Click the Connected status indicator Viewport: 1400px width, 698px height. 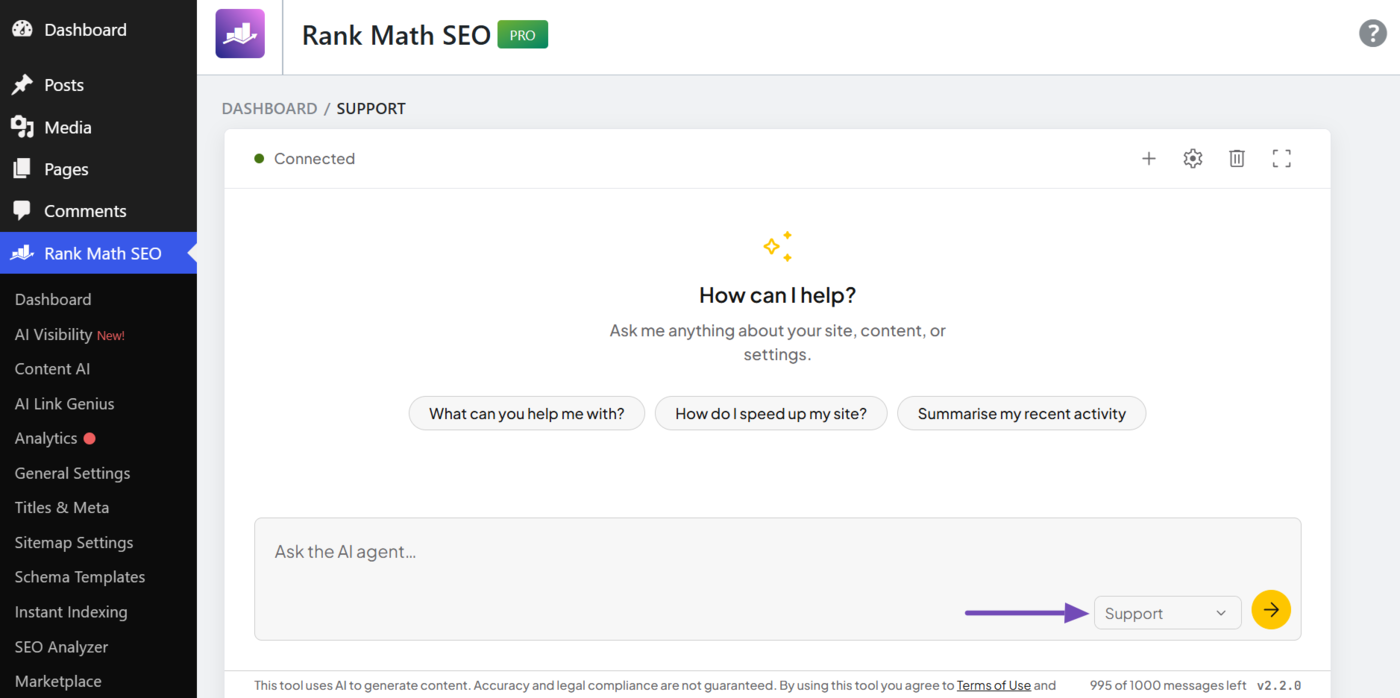tap(304, 158)
